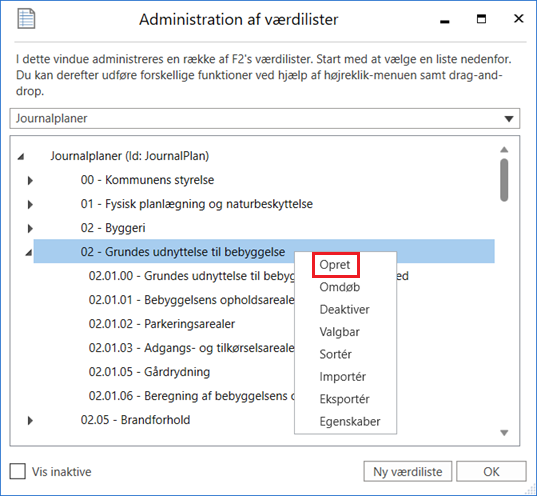
Task: Open Egenskaber from the context menu
Action: 350,421
